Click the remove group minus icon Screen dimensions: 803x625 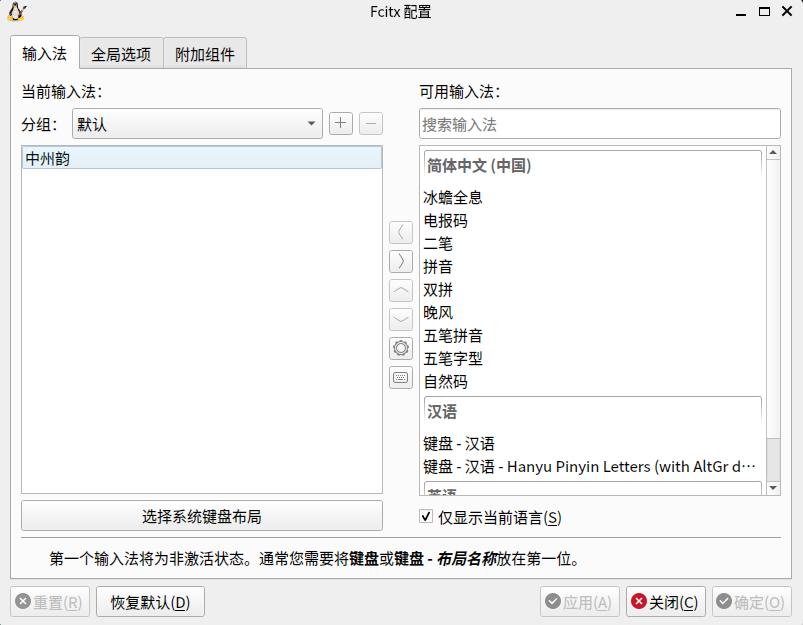(371, 123)
